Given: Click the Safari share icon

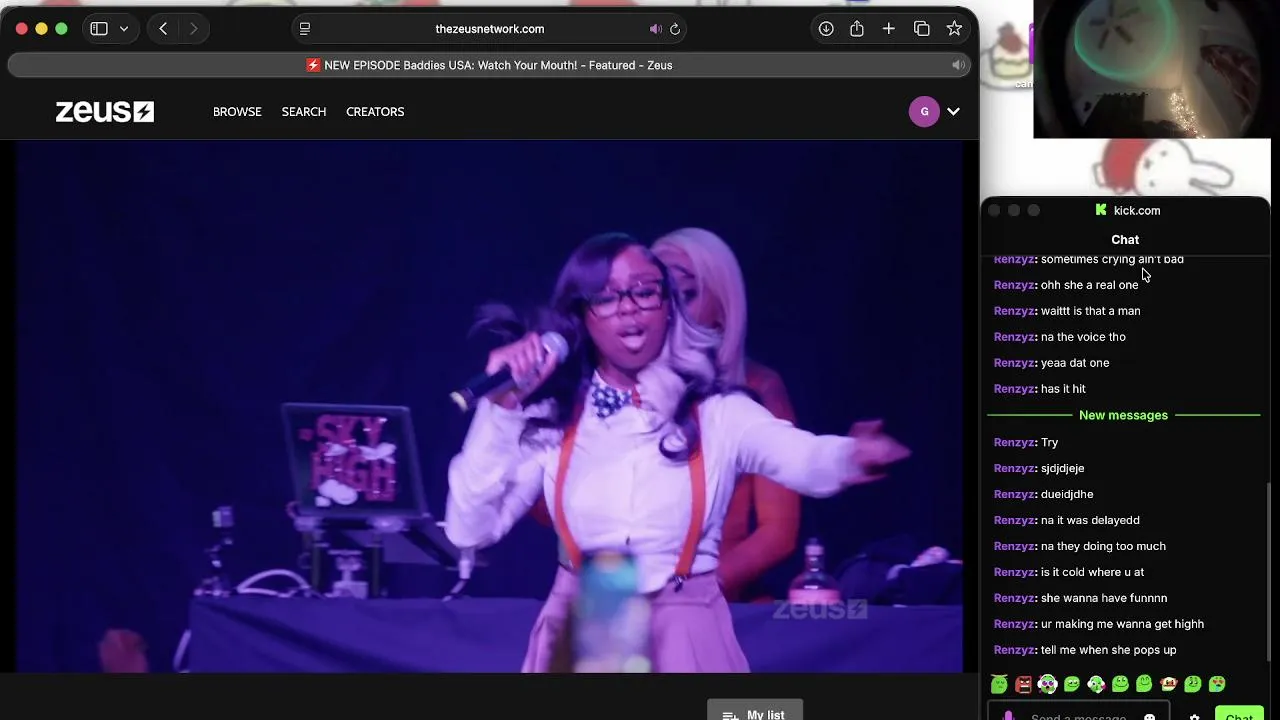Looking at the screenshot, I should click(x=857, y=29).
